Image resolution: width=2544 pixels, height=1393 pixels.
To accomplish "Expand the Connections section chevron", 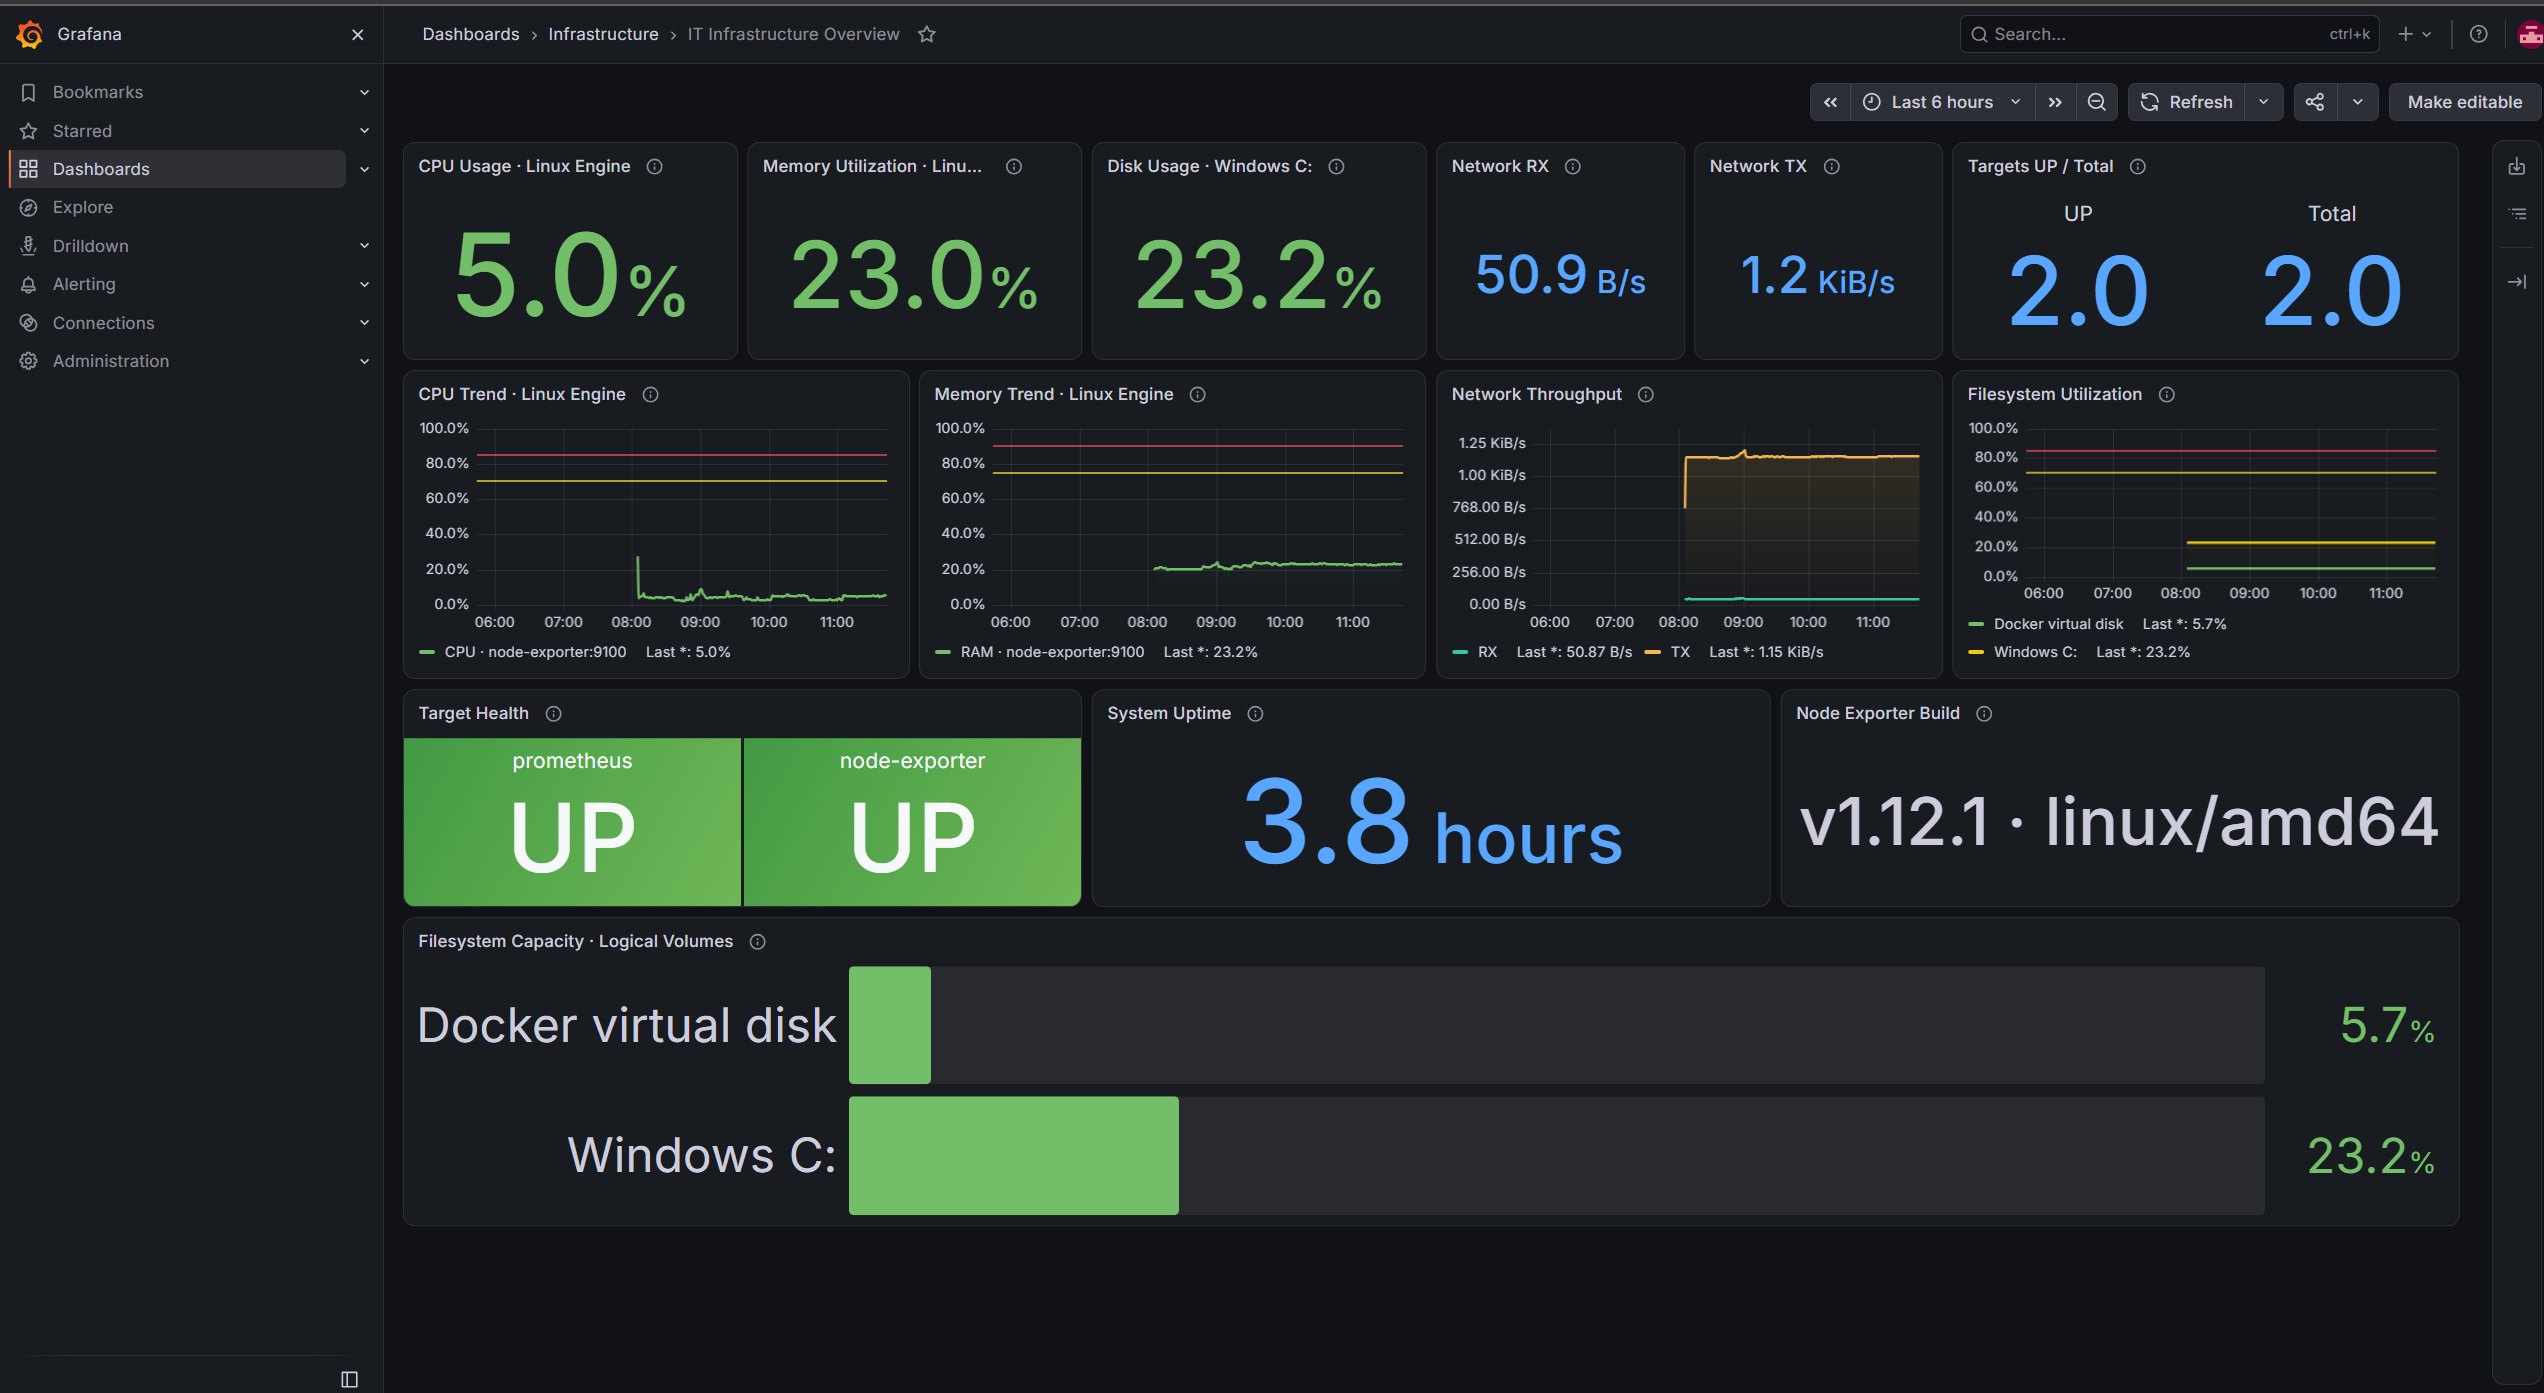I will click(364, 323).
